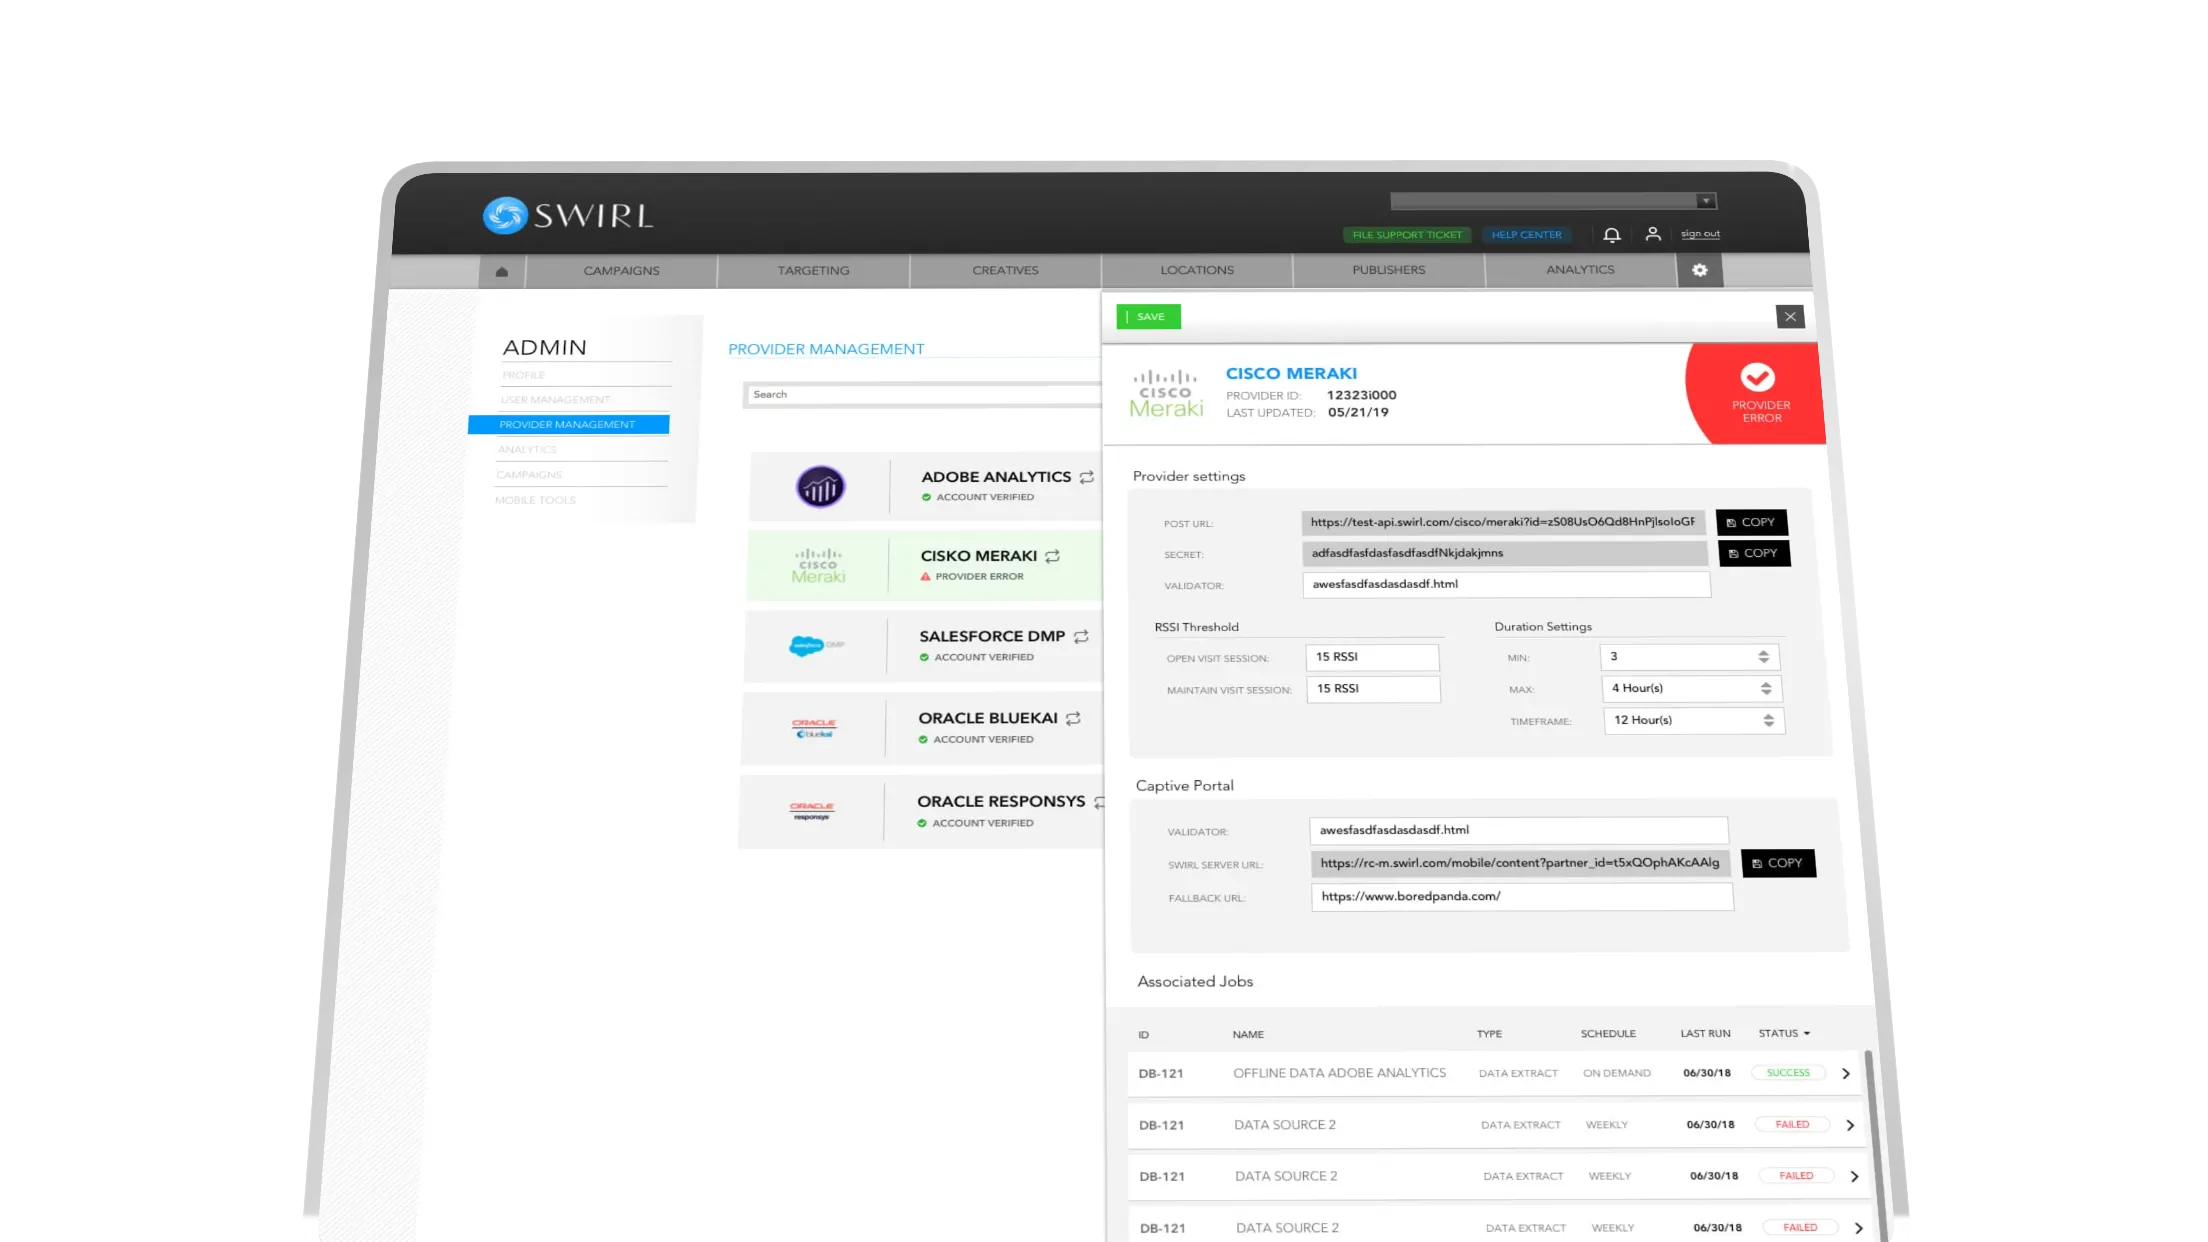Click the SUCCESS status badge
The image size is (2208, 1242).
[x=1788, y=1073]
